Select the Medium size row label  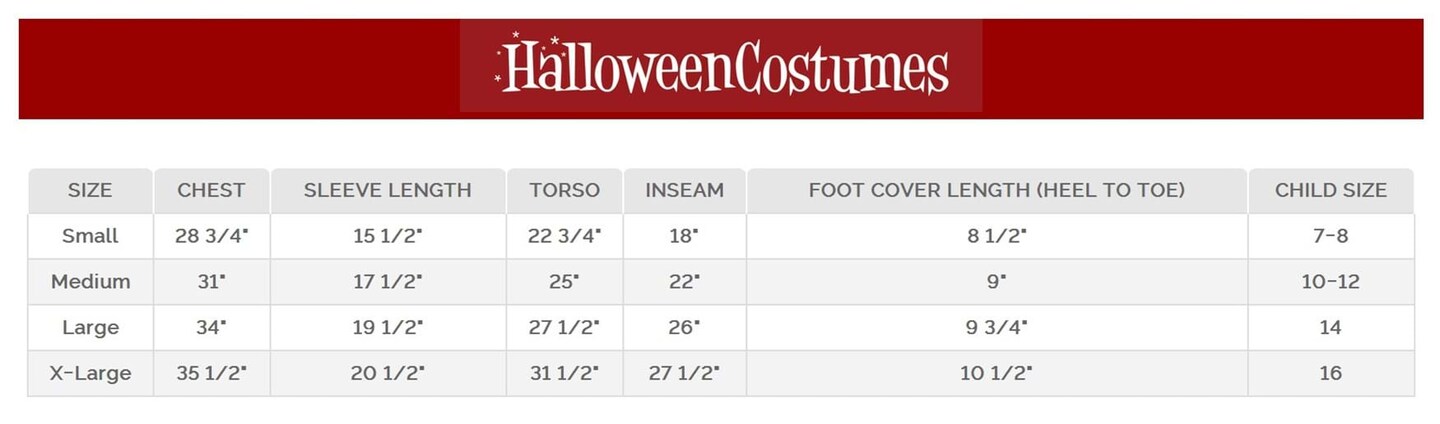point(90,282)
